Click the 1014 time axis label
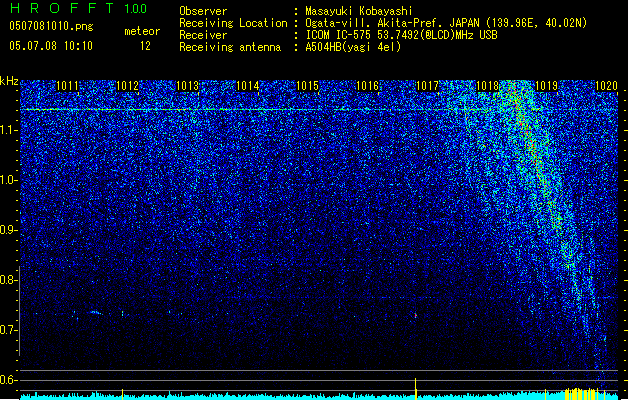This screenshot has height=400, width=629. pos(248,86)
